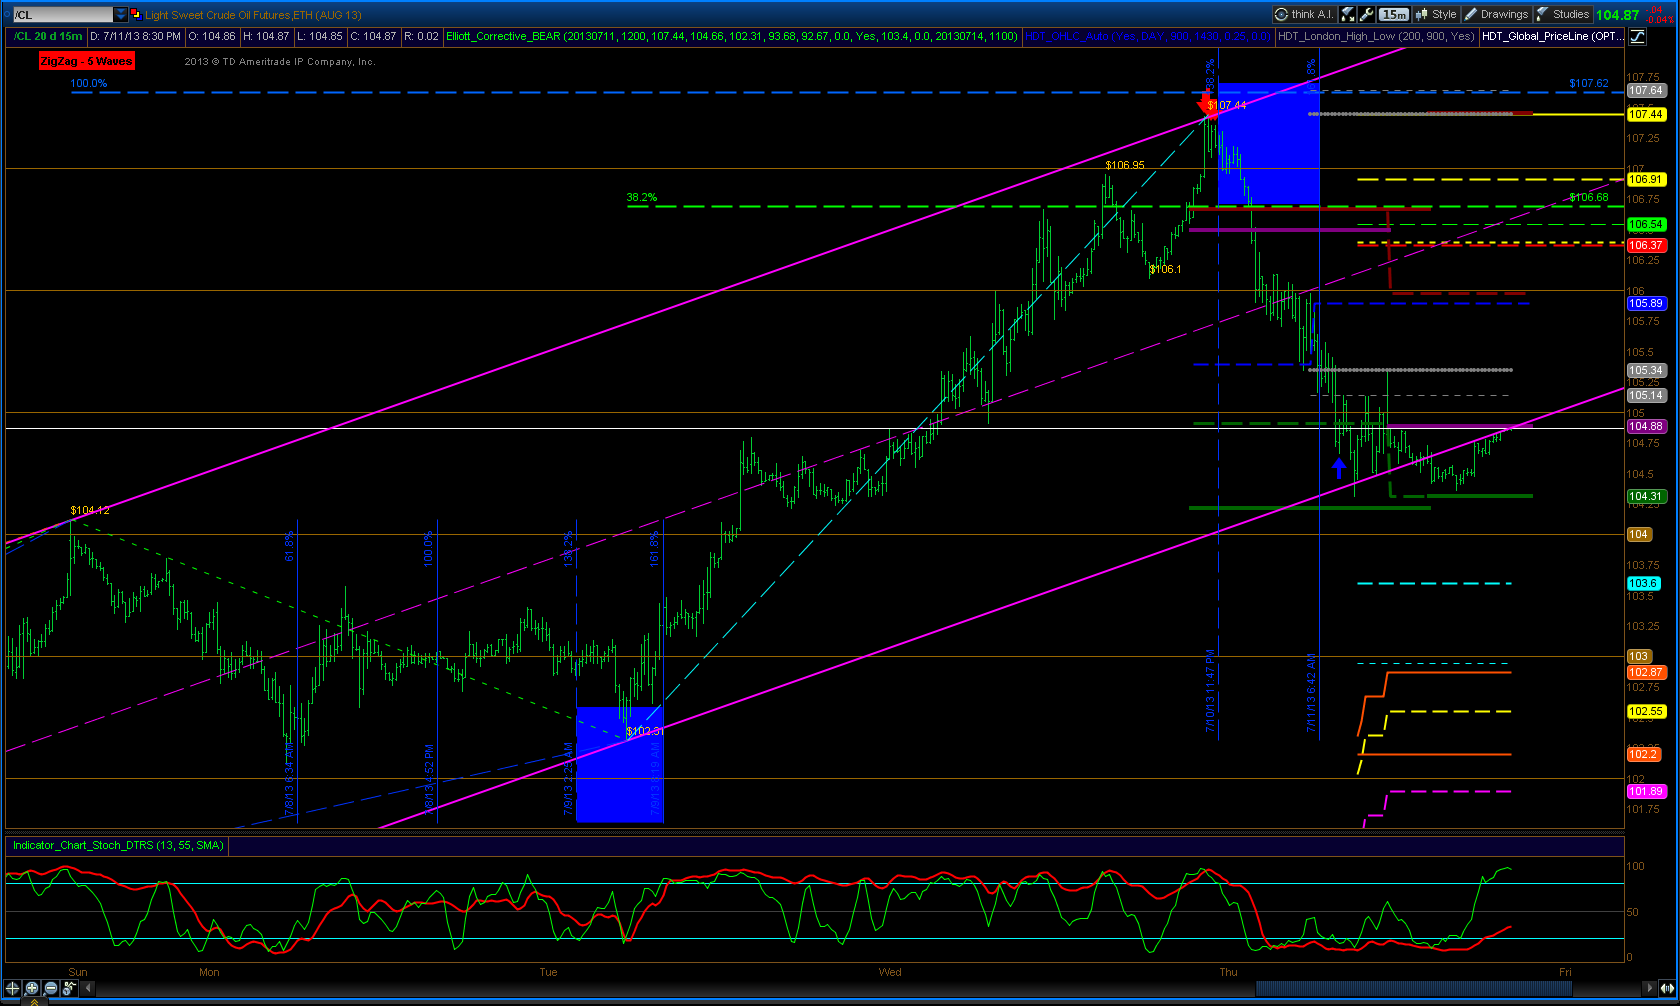This screenshot has width=1680, height=1006.
Task: Click the $104.12 swing high label
Action: [x=90, y=510]
